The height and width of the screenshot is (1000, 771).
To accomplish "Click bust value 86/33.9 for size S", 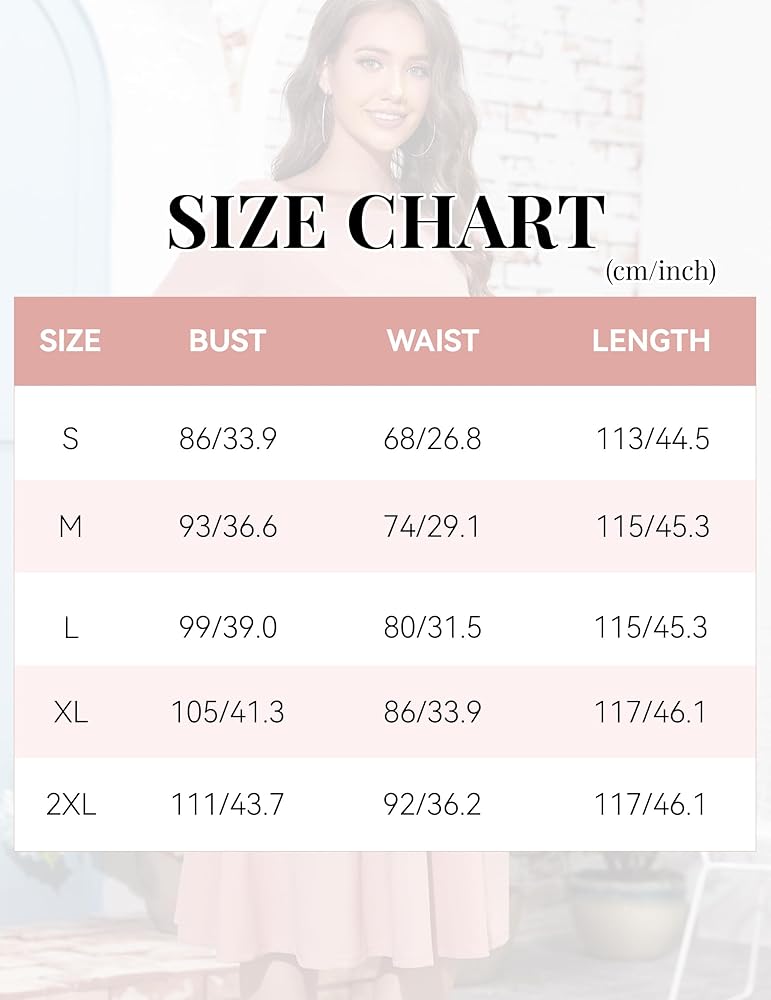I will pyautogui.click(x=227, y=438).
